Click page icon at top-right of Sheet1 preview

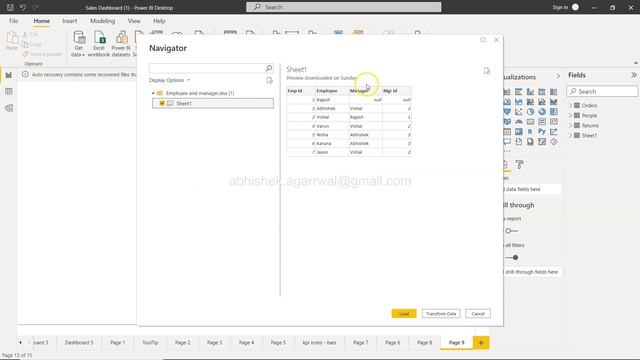(487, 71)
